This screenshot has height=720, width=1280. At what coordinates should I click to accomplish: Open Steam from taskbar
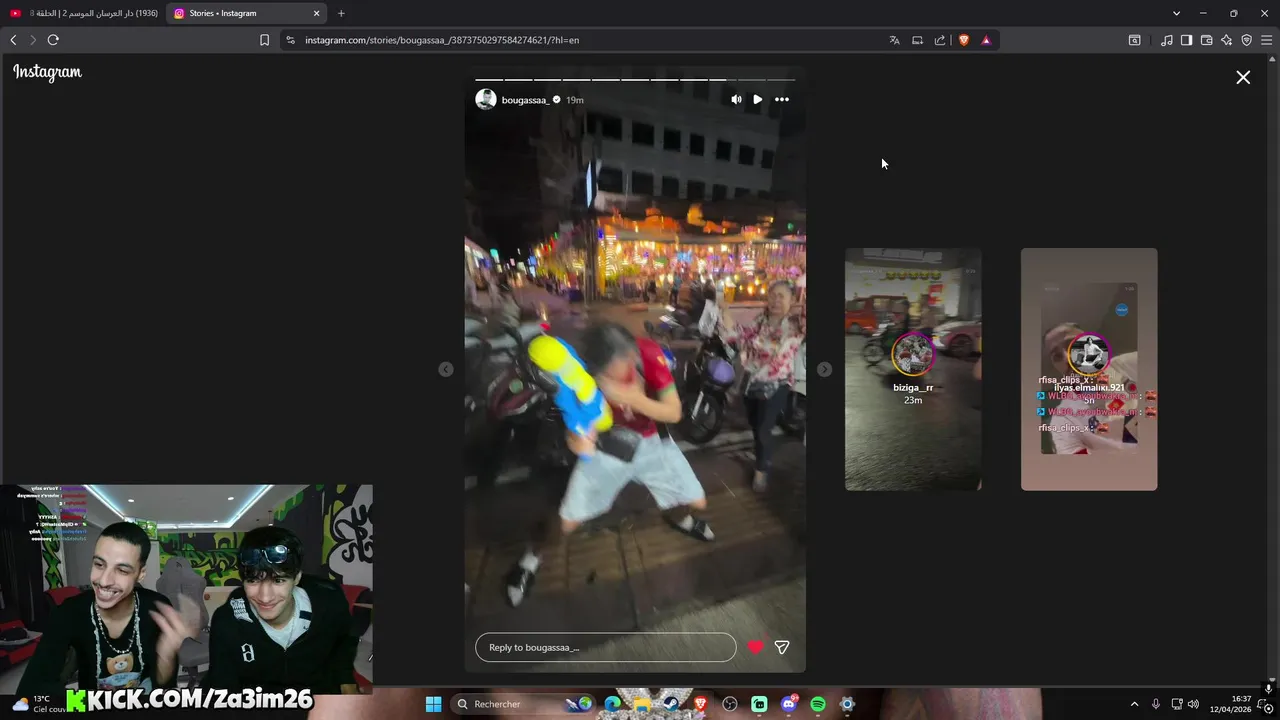pos(671,704)
